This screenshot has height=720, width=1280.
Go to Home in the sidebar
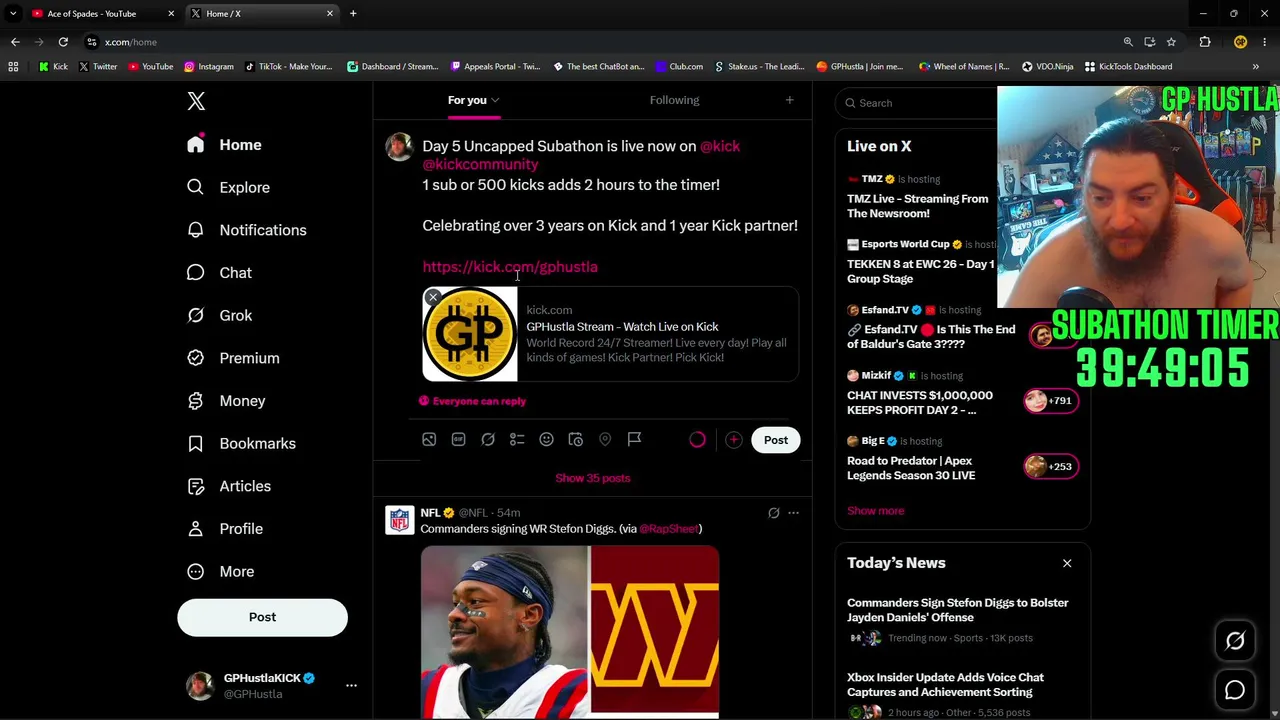[225, 145]
